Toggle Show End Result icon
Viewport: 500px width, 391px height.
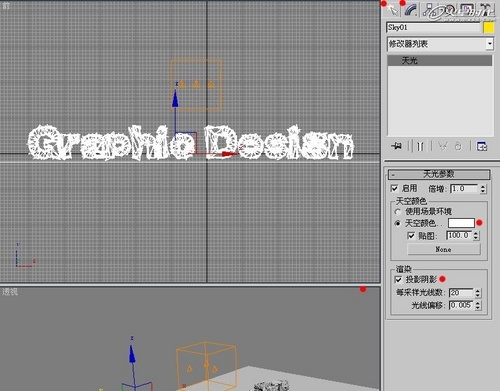pyautogui.click(x=420, y=146)
